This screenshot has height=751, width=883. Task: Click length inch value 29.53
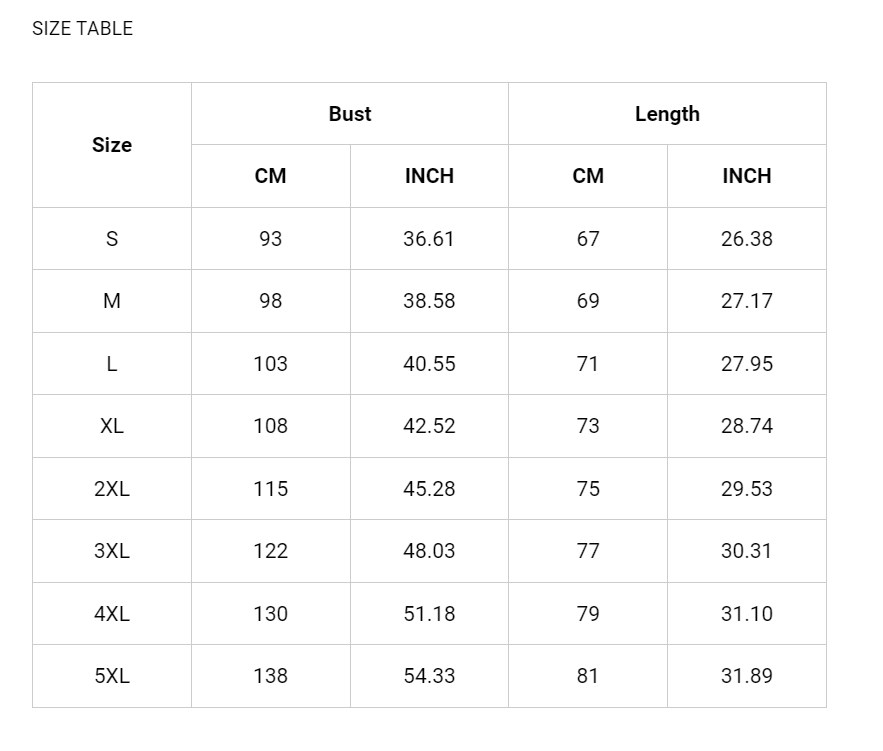(x=747, y=489)
